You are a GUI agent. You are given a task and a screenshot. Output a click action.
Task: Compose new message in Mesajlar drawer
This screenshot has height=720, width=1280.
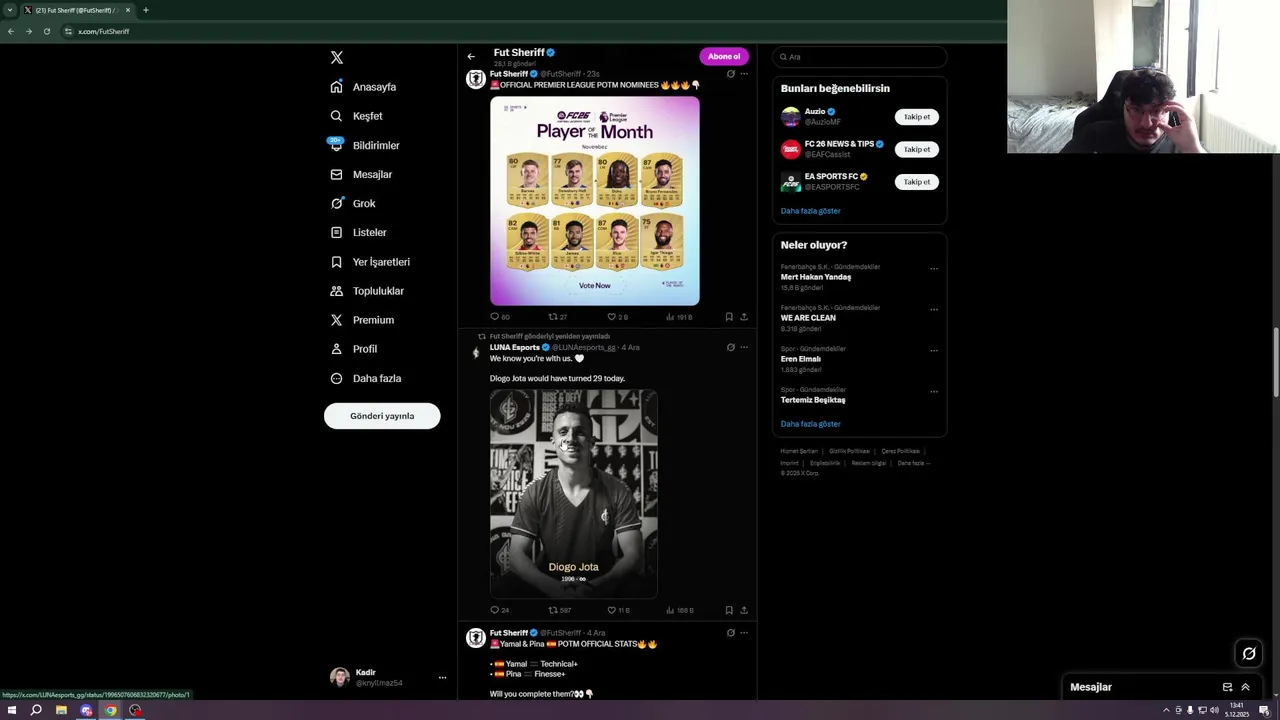click(1227, 687)
